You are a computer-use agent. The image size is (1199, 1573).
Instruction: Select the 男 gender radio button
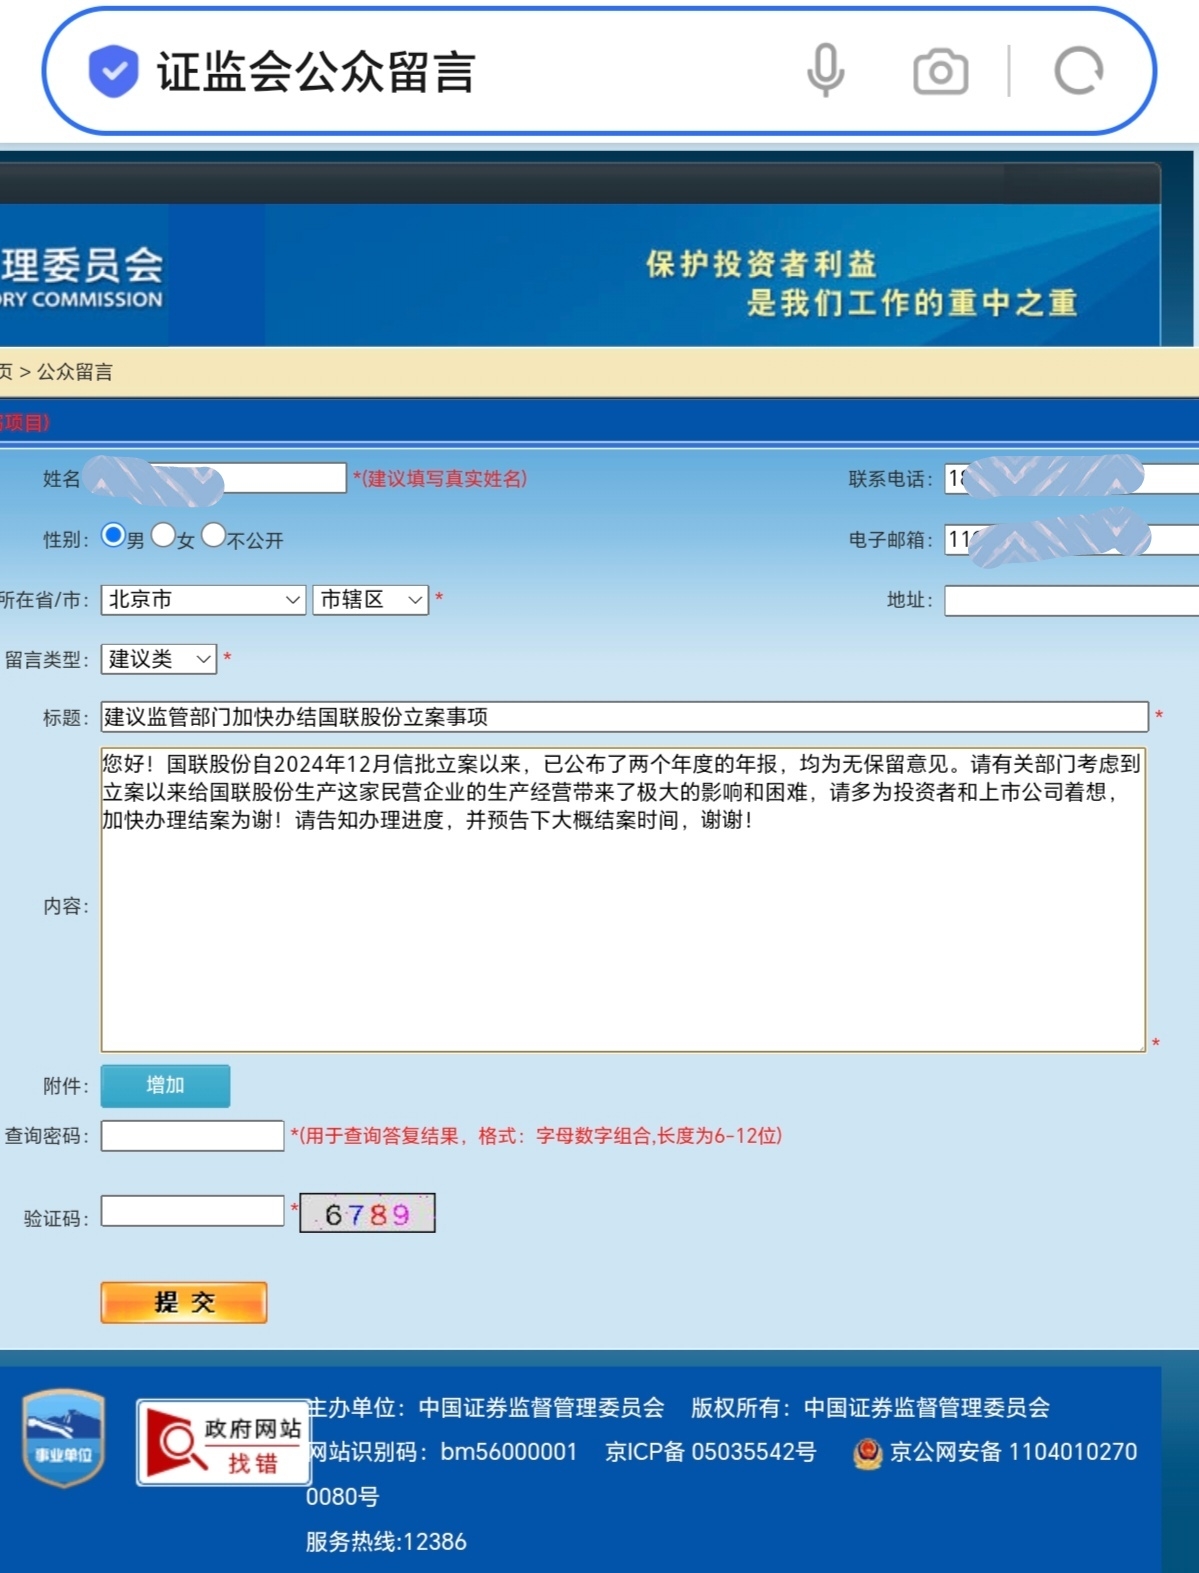pos(113,535)
